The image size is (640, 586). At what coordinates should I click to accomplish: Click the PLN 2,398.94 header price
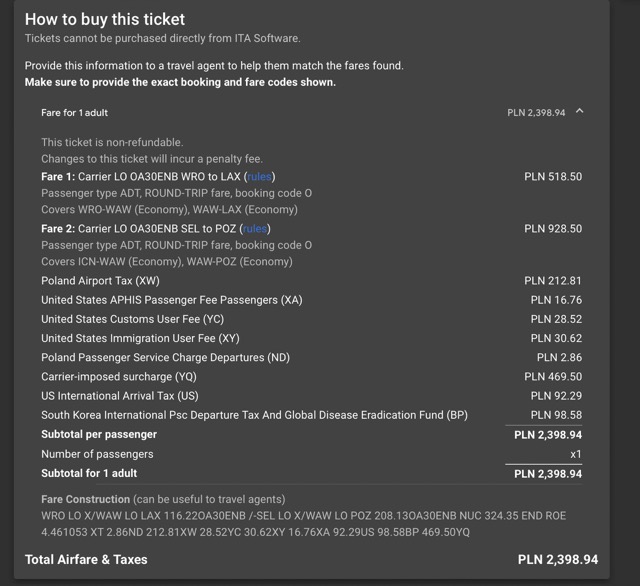(x=536, y=113)
